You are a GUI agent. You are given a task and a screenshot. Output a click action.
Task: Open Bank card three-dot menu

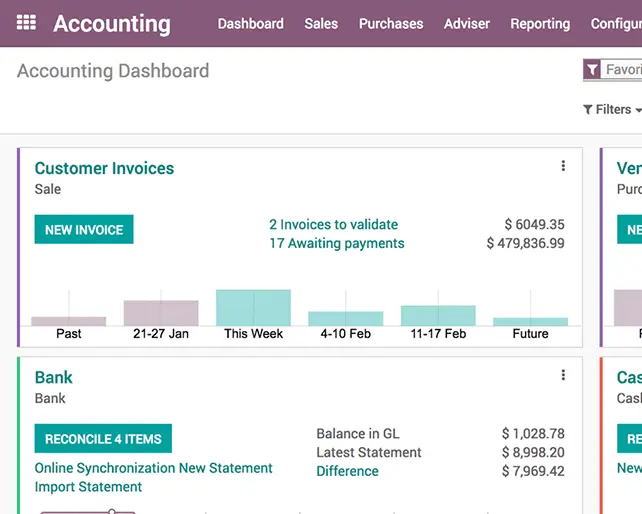coord(563,375)
